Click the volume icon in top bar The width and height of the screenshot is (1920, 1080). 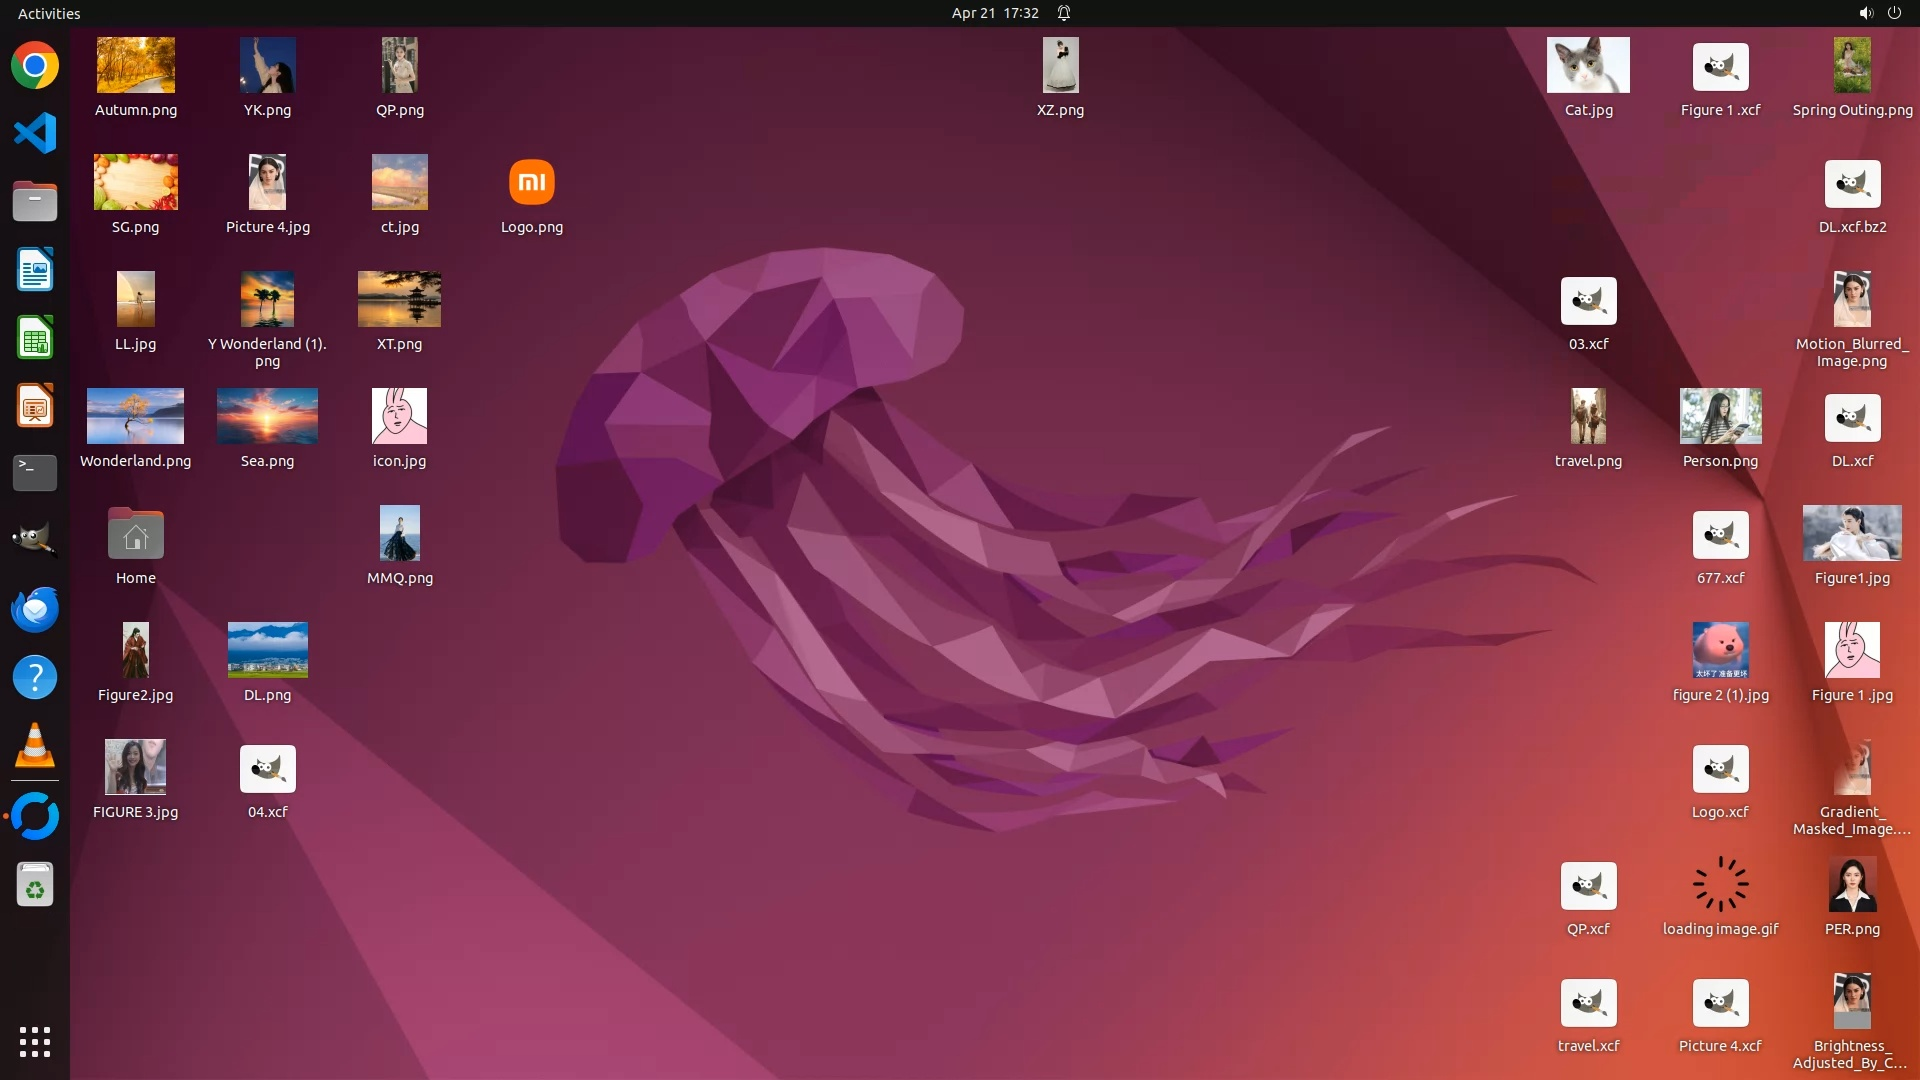[x=1865, y=13]
